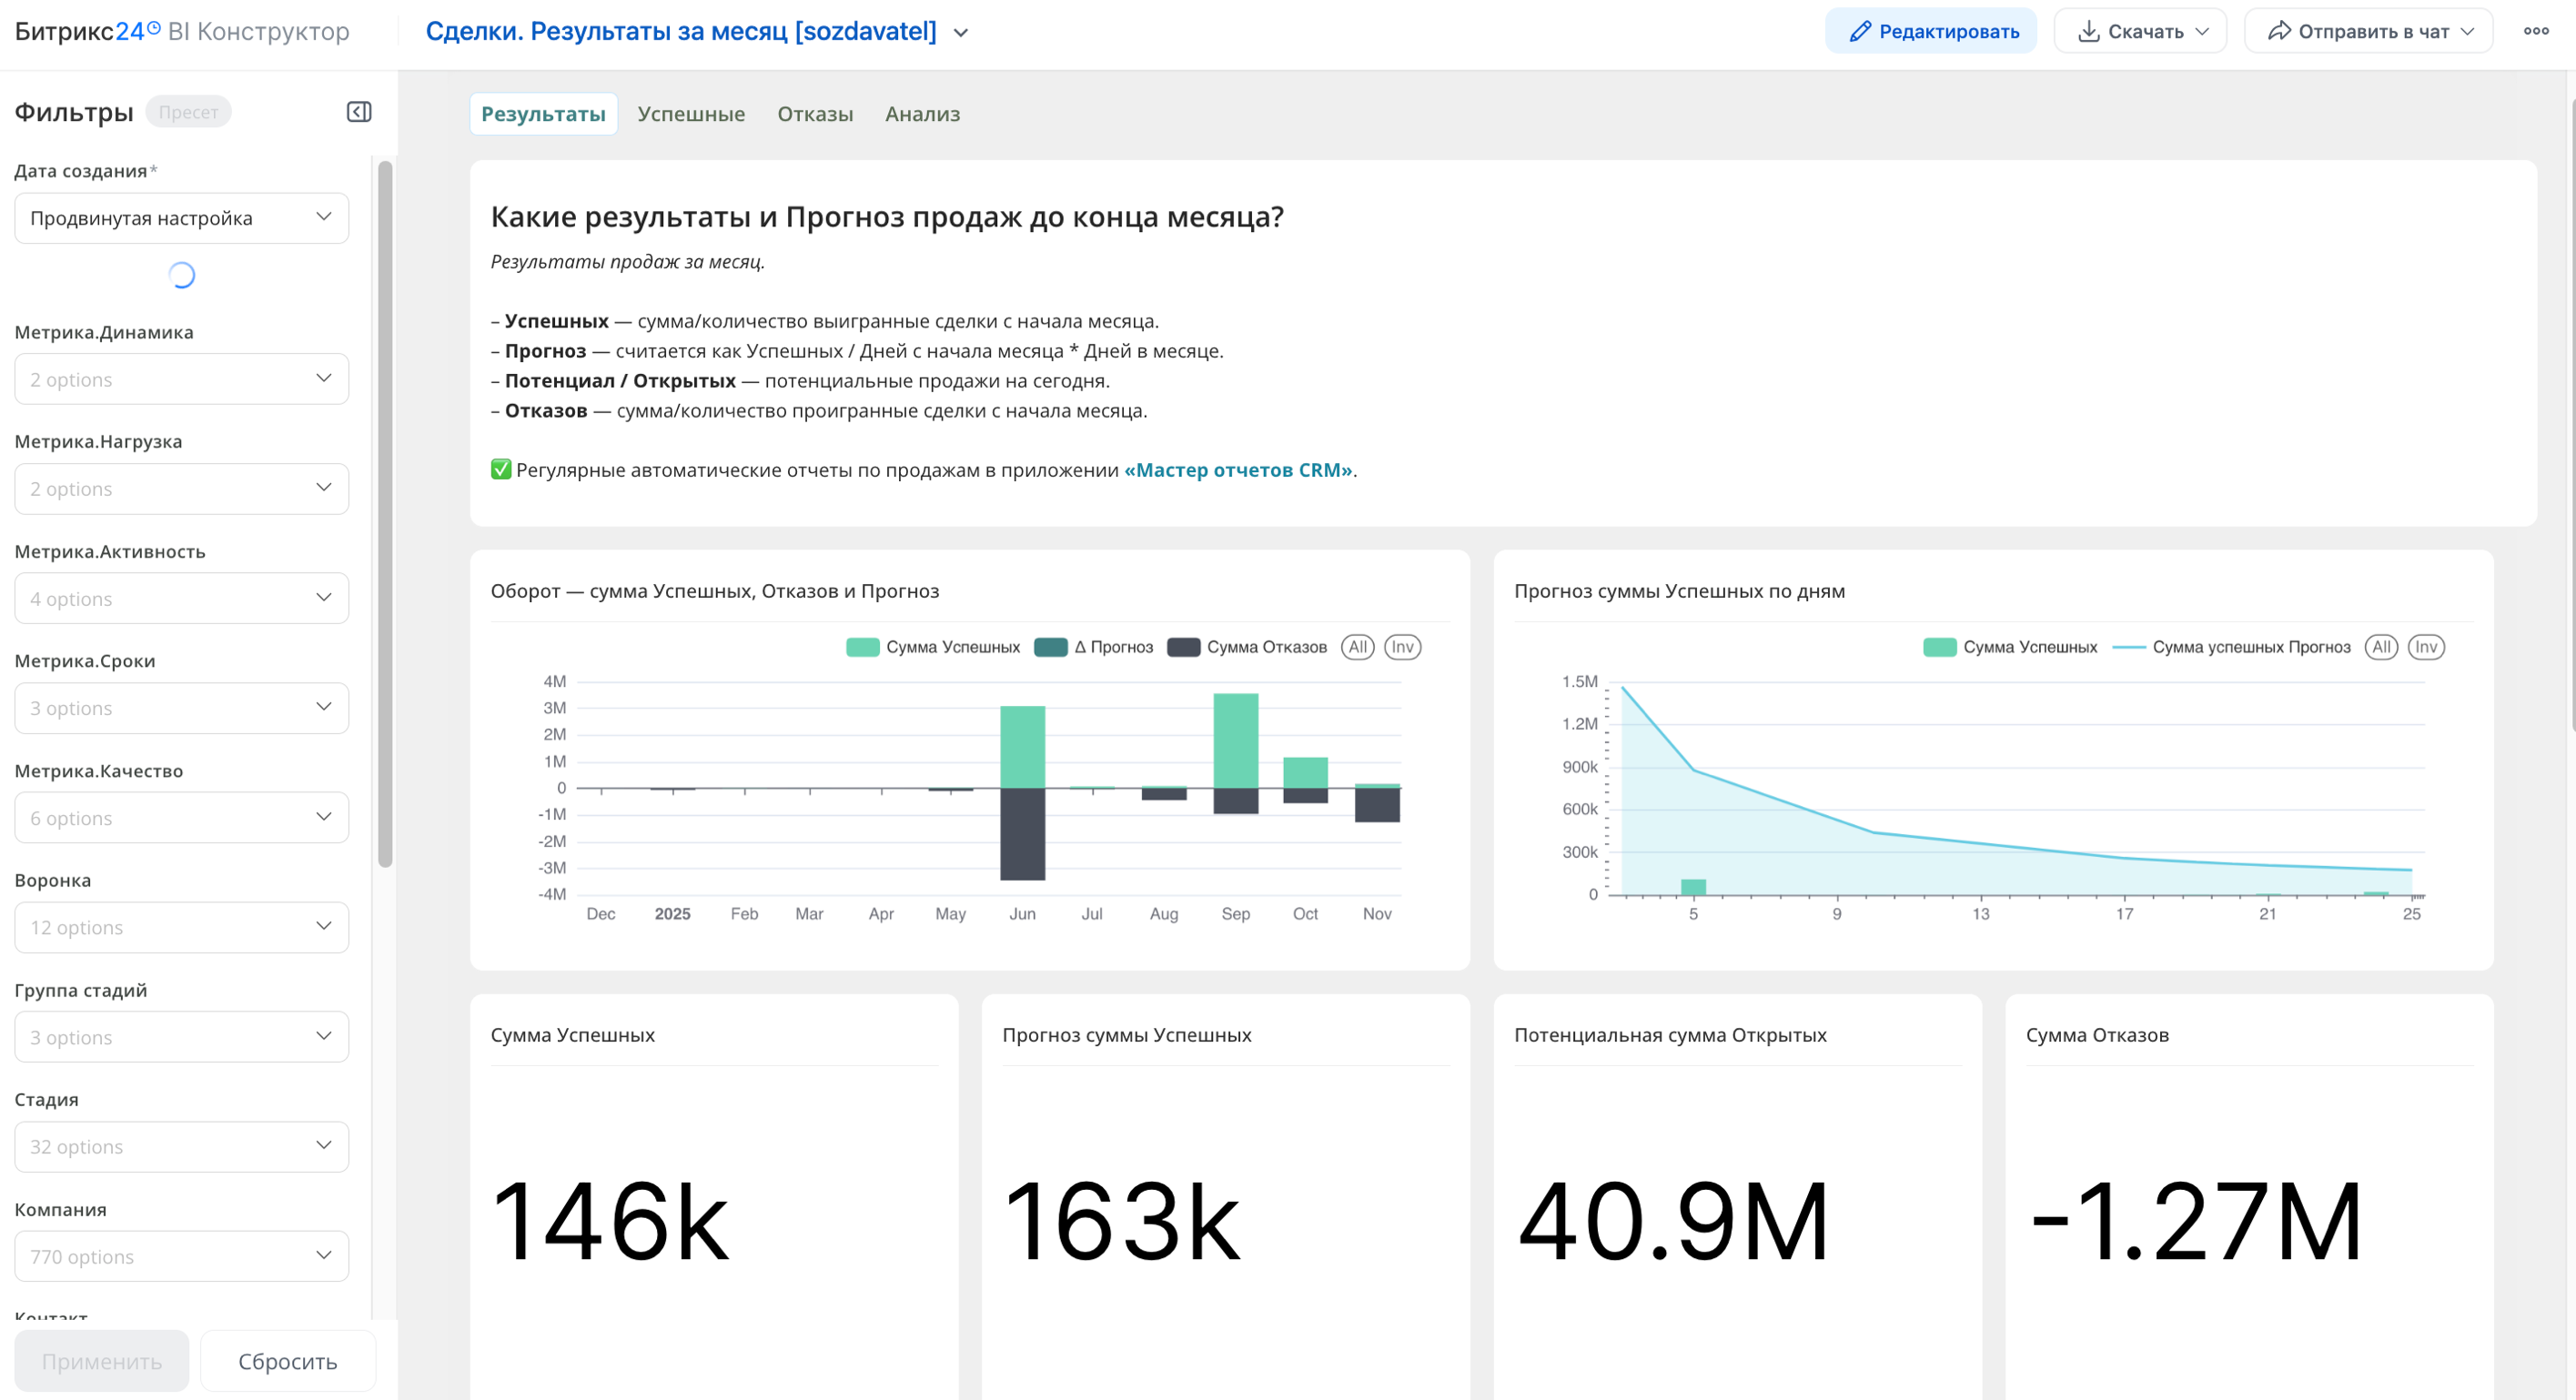Expand the Воронка 12 options dropdown
The image size is (2576, 1400).
[x=181, y=927]
